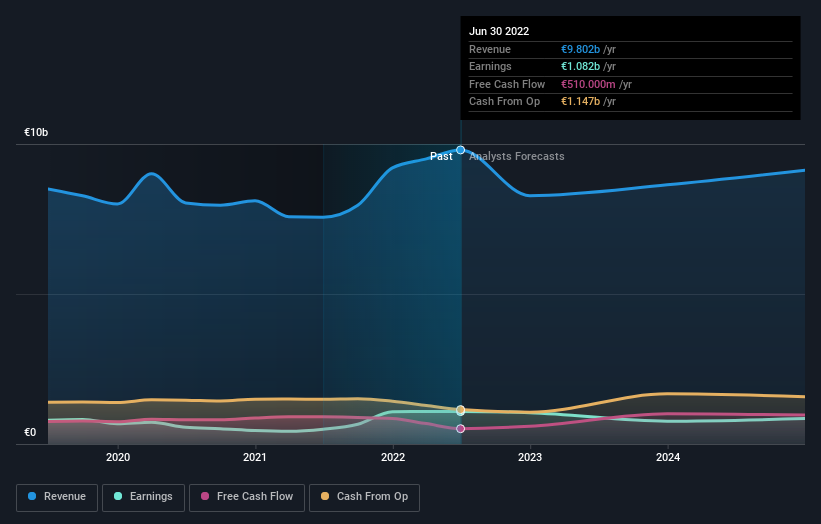The height and width of the screenshot is (524, 821).
Task: Click the Revenue value €9.802b in tooltip
Action: [x=581, y=49]
